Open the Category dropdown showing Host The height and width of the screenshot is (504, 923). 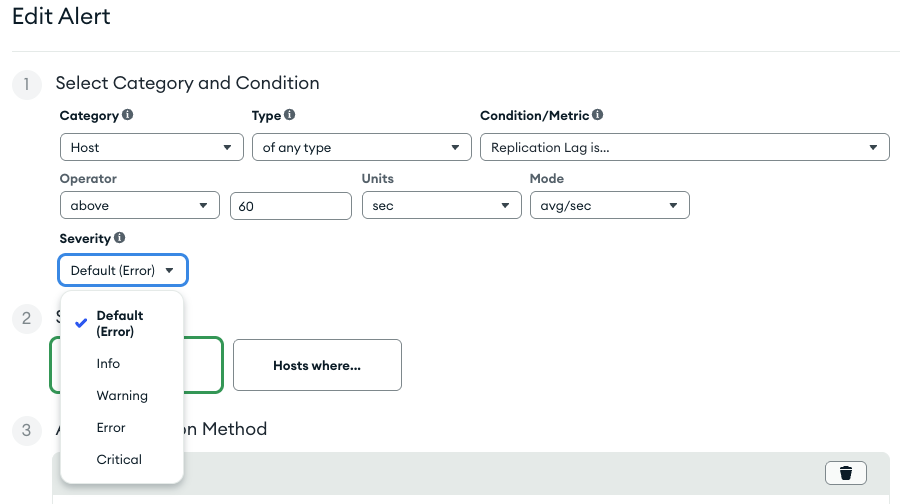pyautogui.click(x=151, y=148)
